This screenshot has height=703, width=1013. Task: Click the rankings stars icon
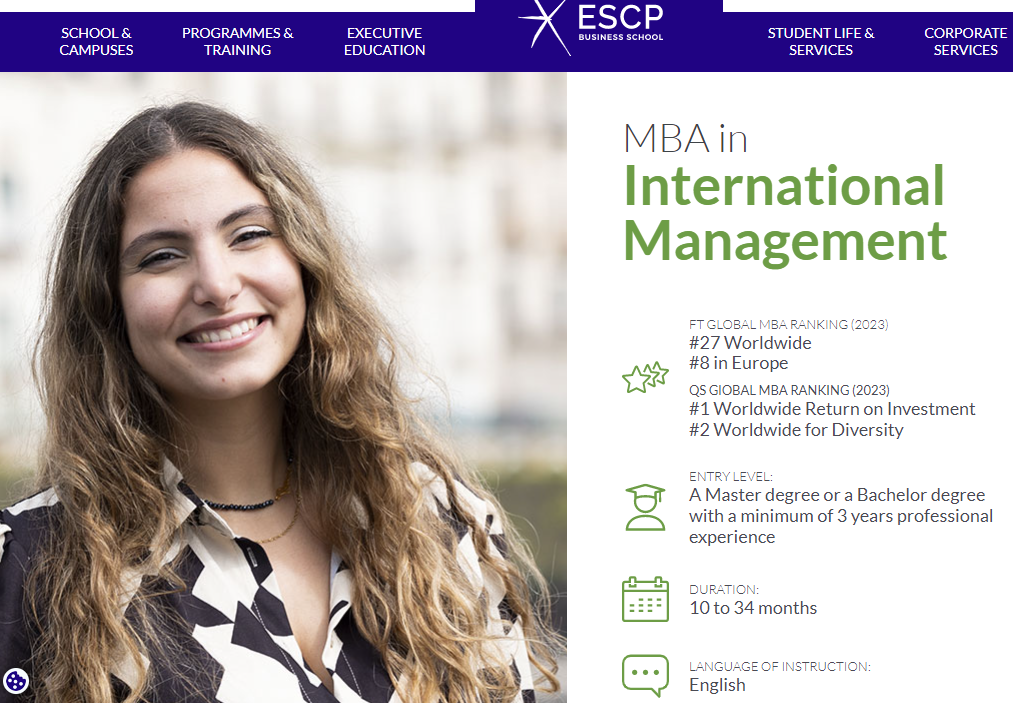pos(645,377)
